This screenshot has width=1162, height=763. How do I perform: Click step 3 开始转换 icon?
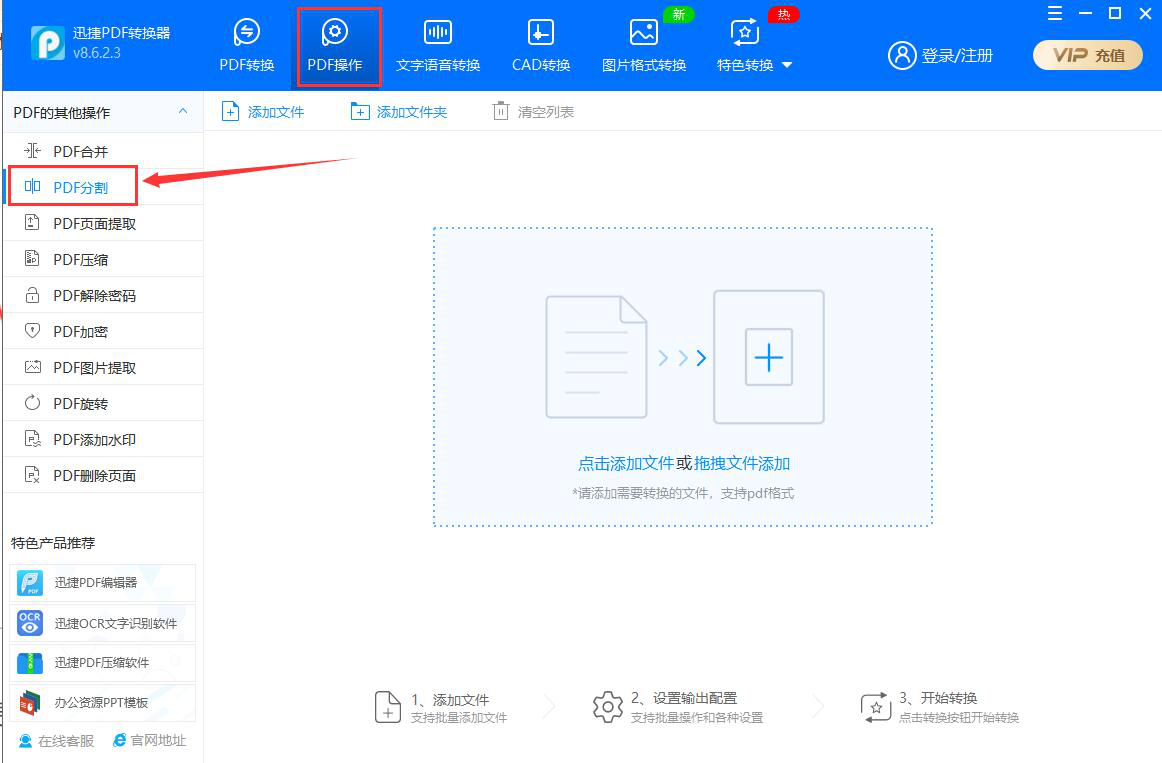(x=875, y=707)
